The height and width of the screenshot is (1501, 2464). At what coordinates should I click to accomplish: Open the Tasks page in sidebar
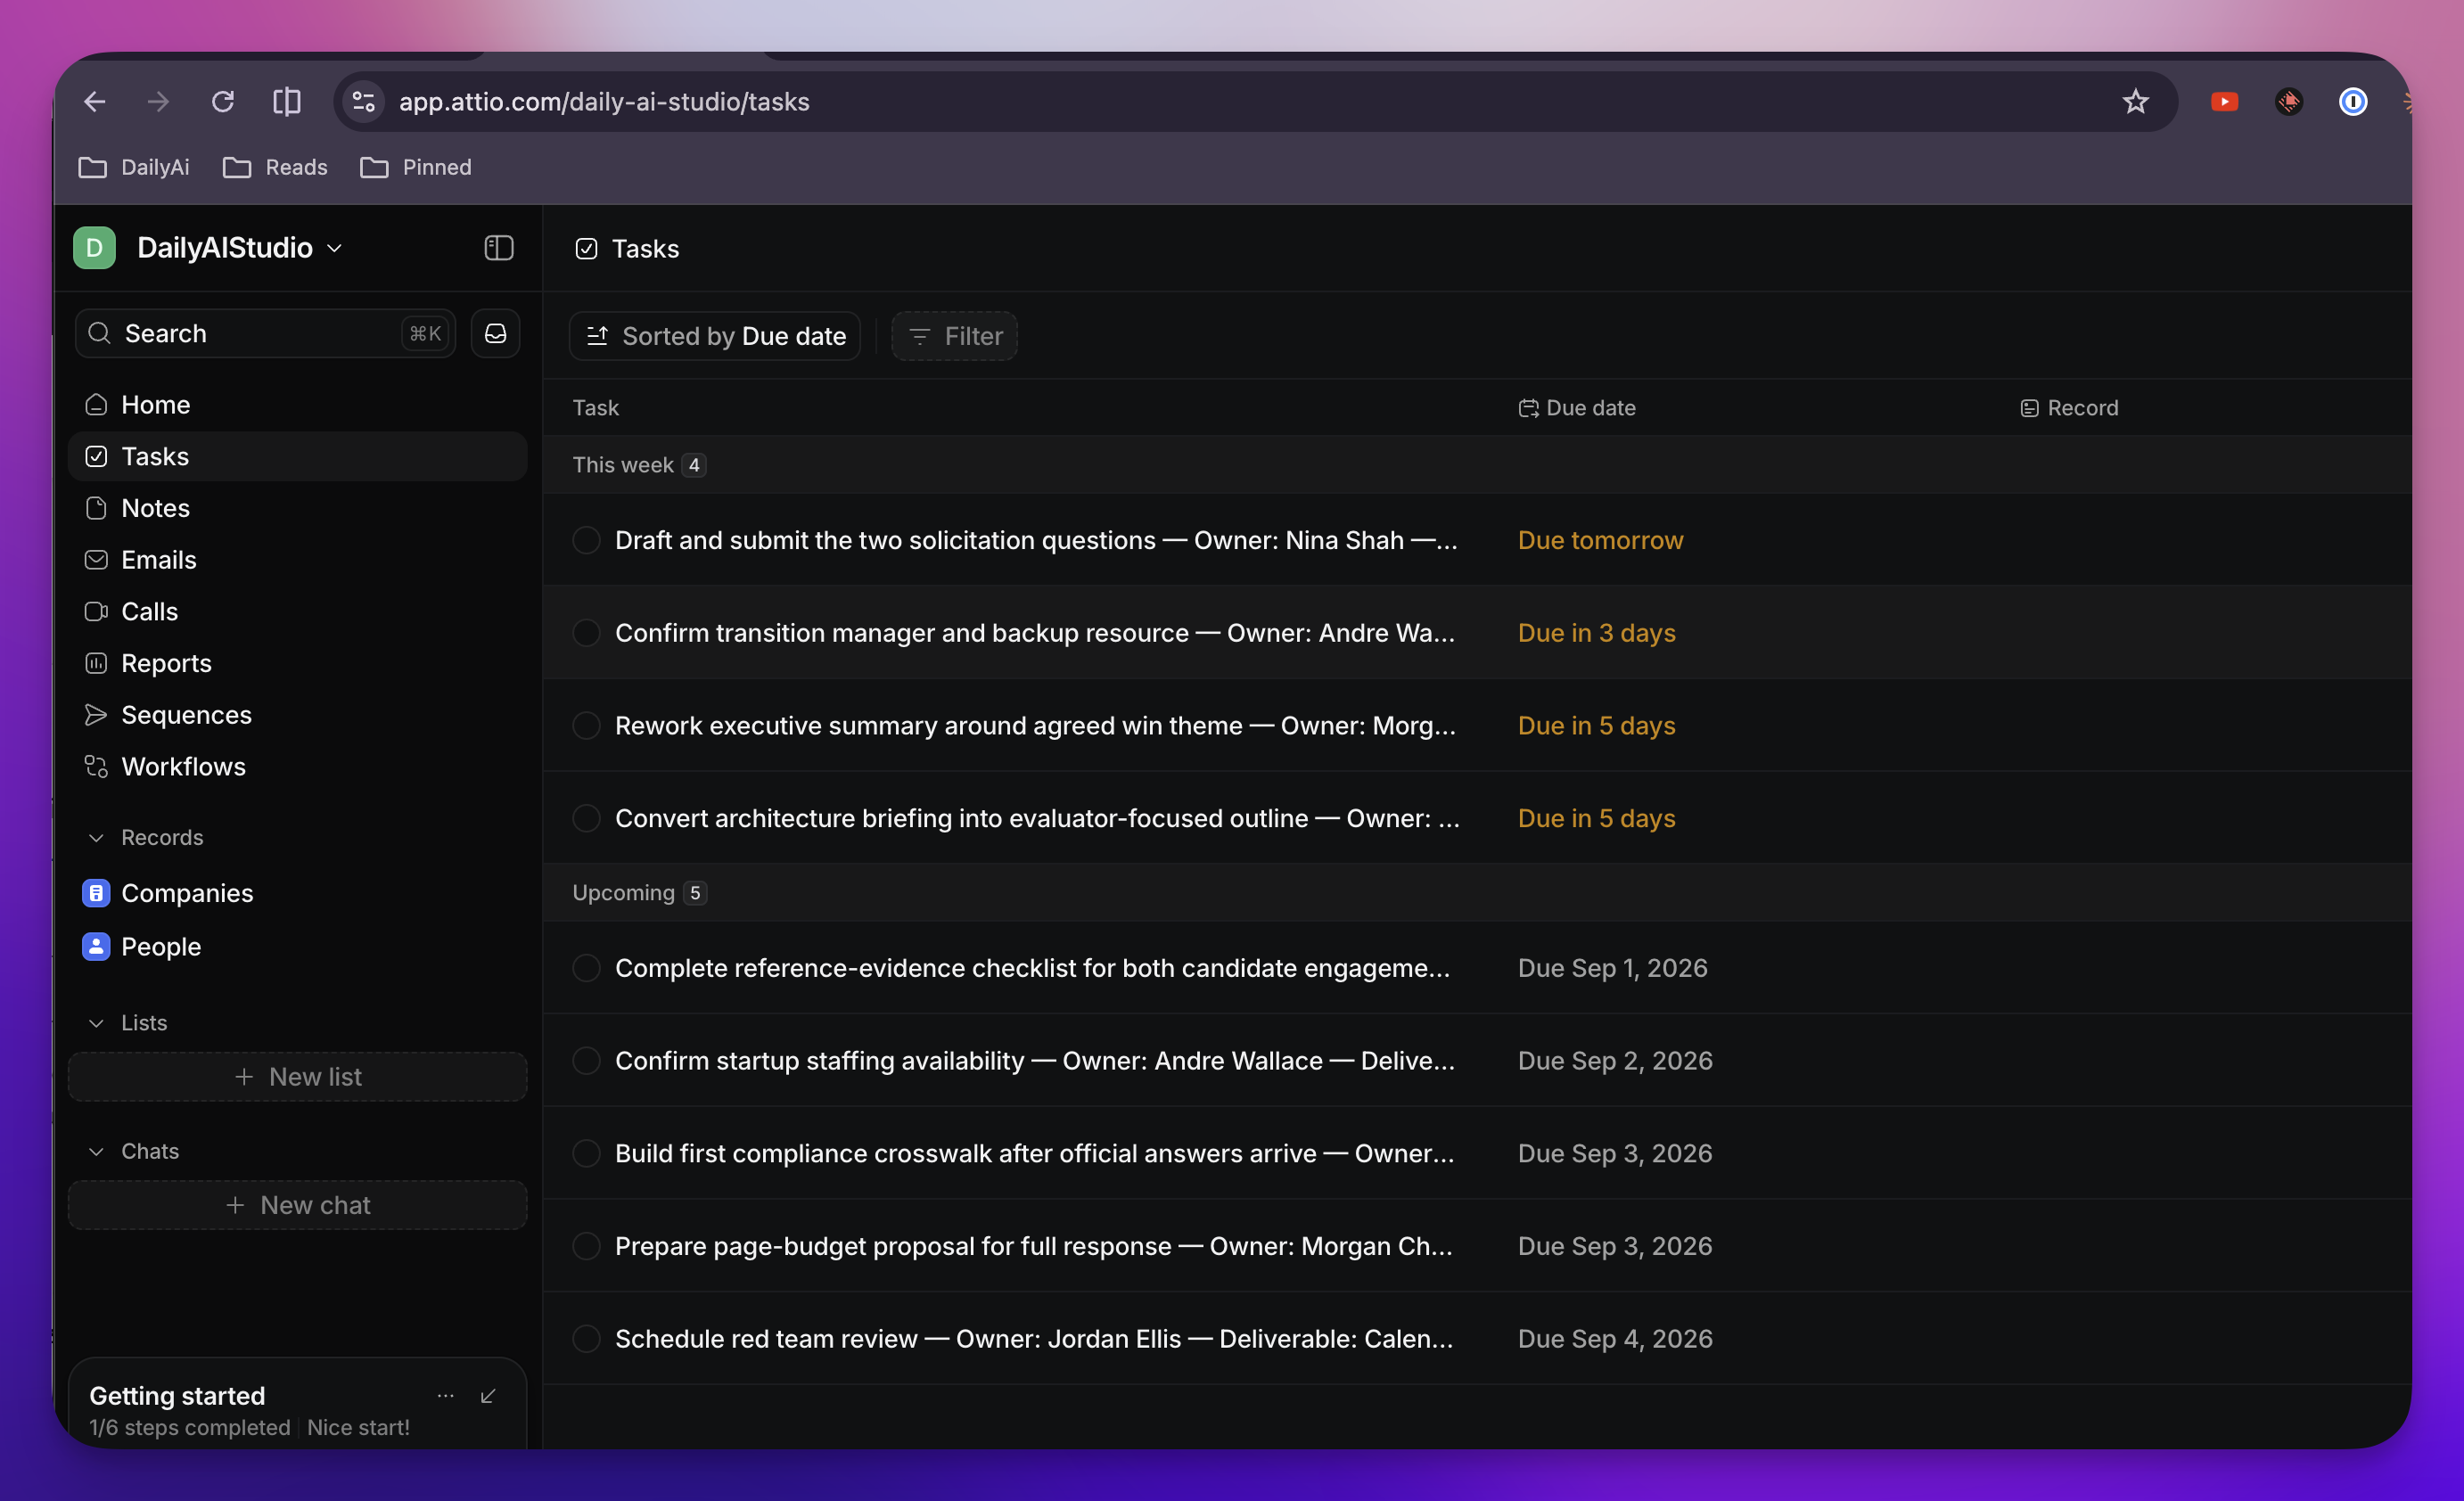point(297,457)
